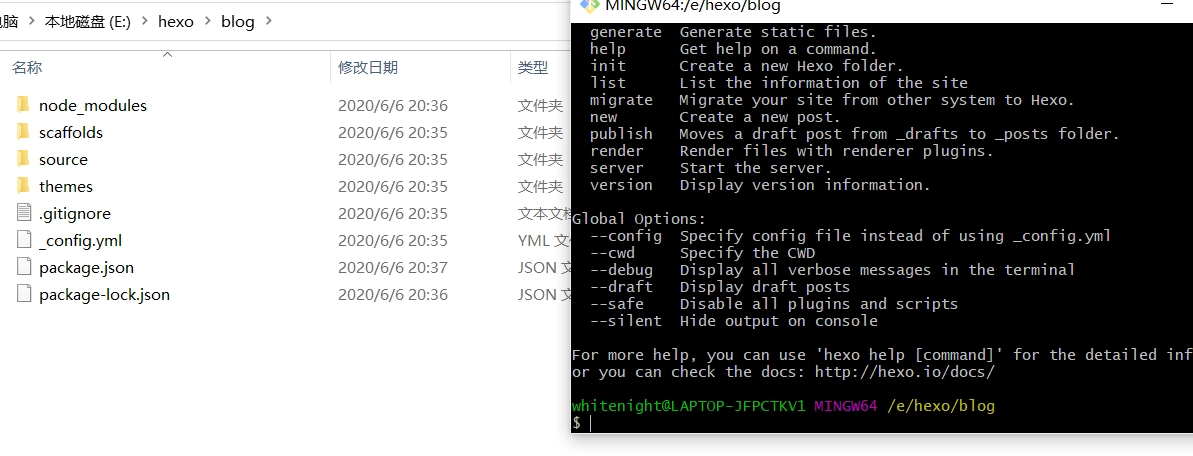The image size is (1193, 456).
Task: Select the _config.yml file icon
Action: tap(24, 240)
